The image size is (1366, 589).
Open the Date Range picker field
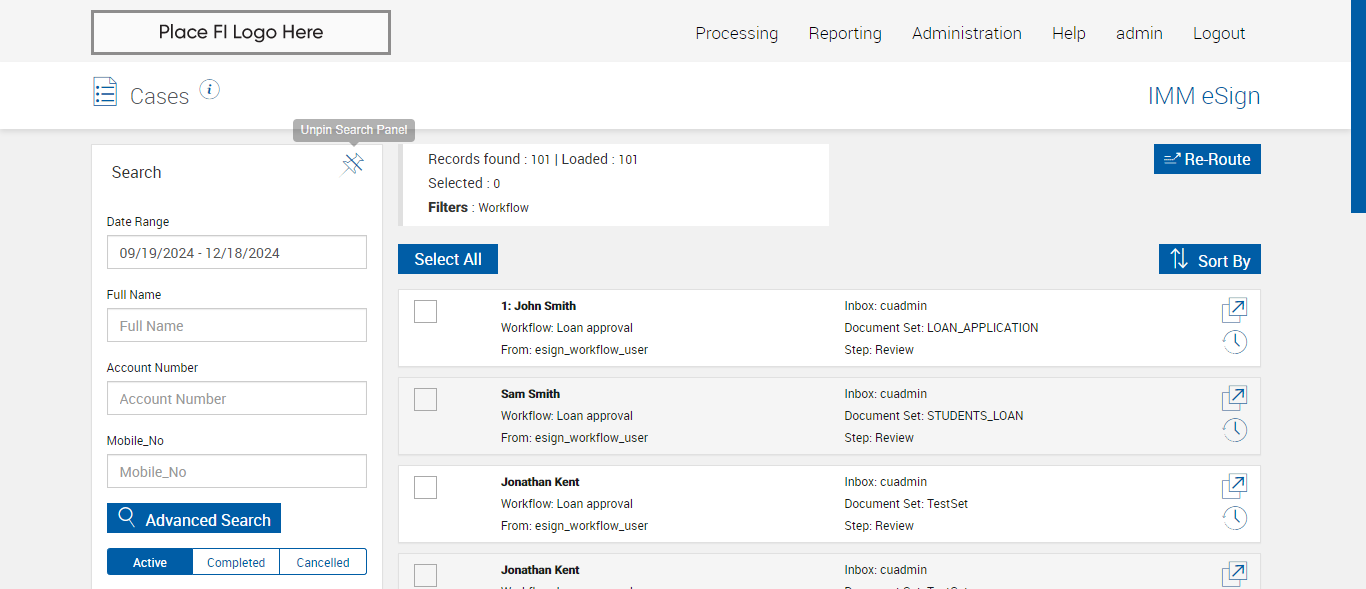click(x=237, y=253)
